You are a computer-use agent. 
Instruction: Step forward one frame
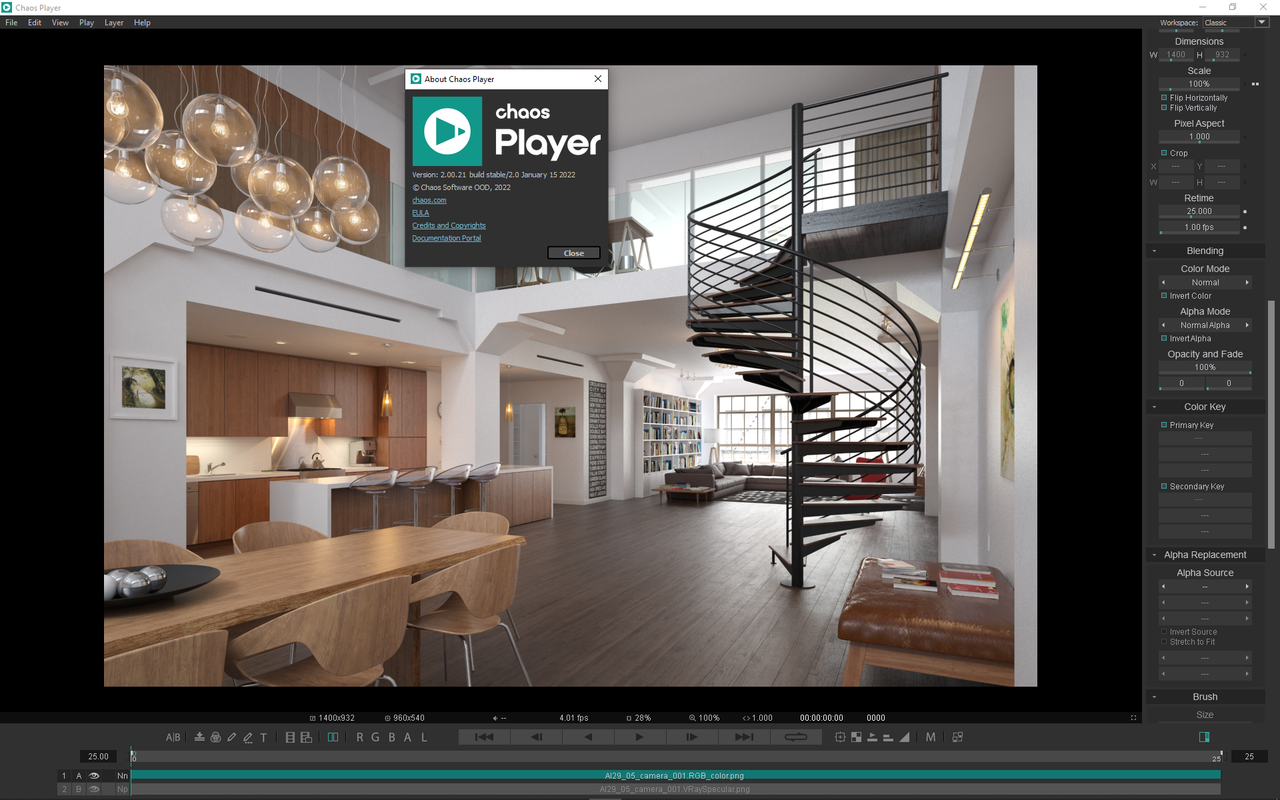coord(692,737)
